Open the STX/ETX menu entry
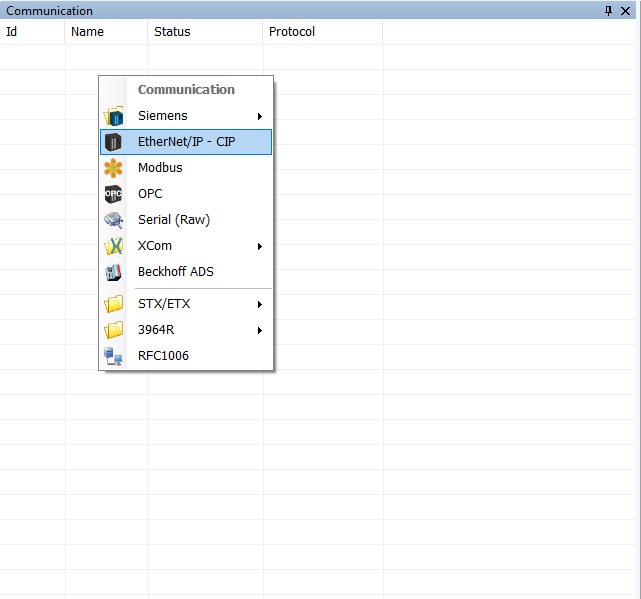Viewport: 641px width, 599px height. (186, 304)
